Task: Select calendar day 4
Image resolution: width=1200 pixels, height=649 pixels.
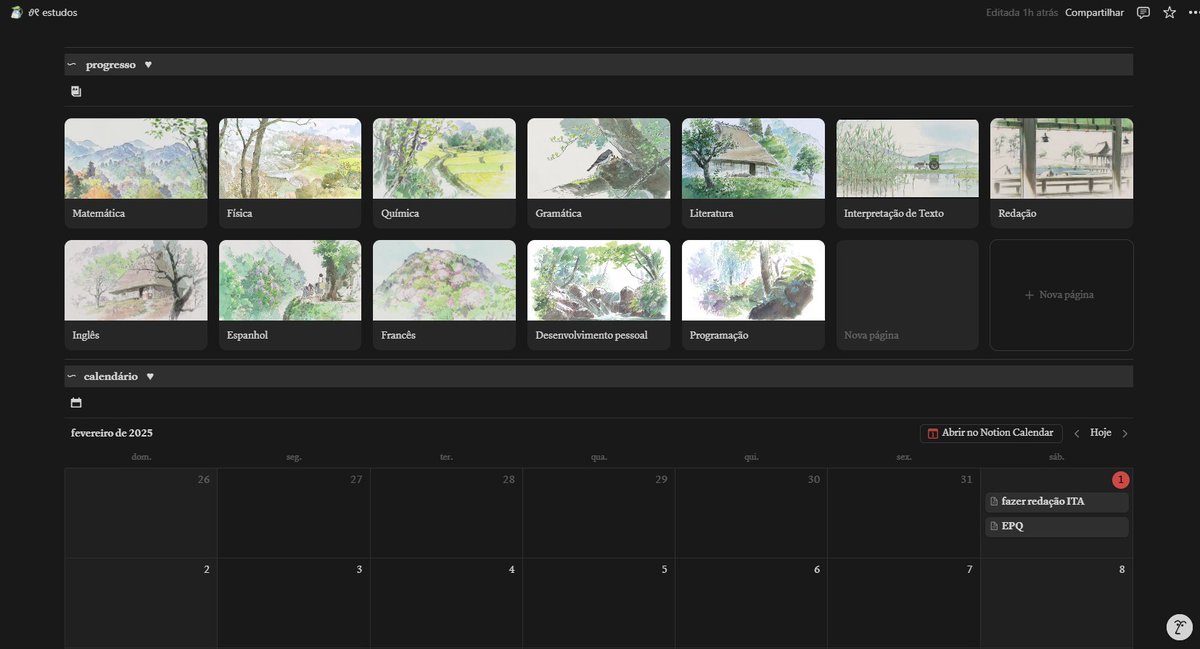Action: tap(446, 603)
